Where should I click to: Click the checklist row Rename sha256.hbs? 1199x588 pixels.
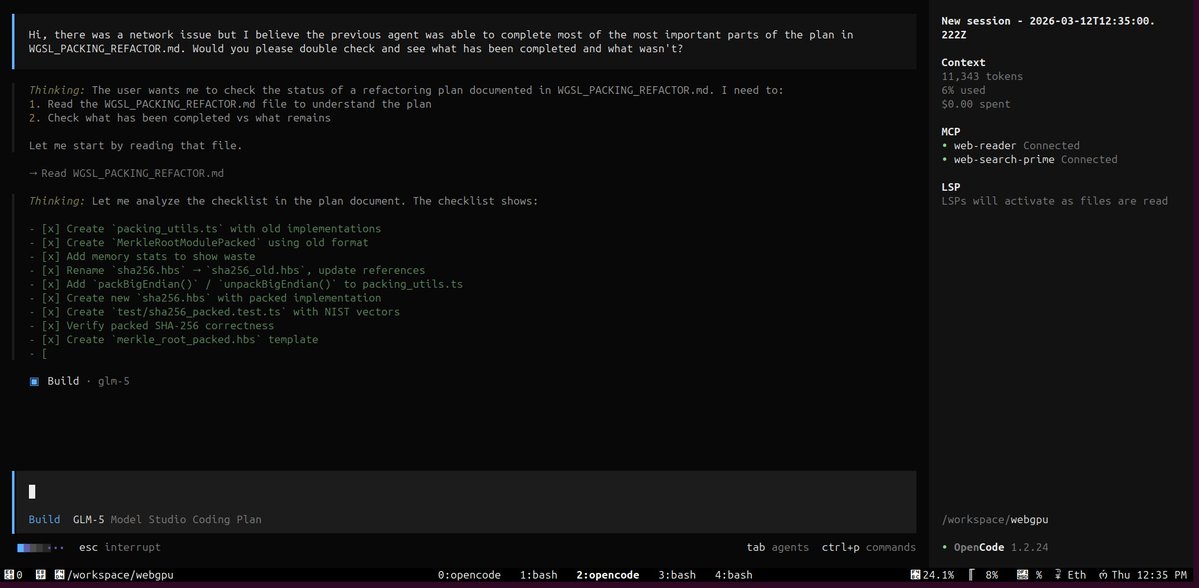click(227, 270)
